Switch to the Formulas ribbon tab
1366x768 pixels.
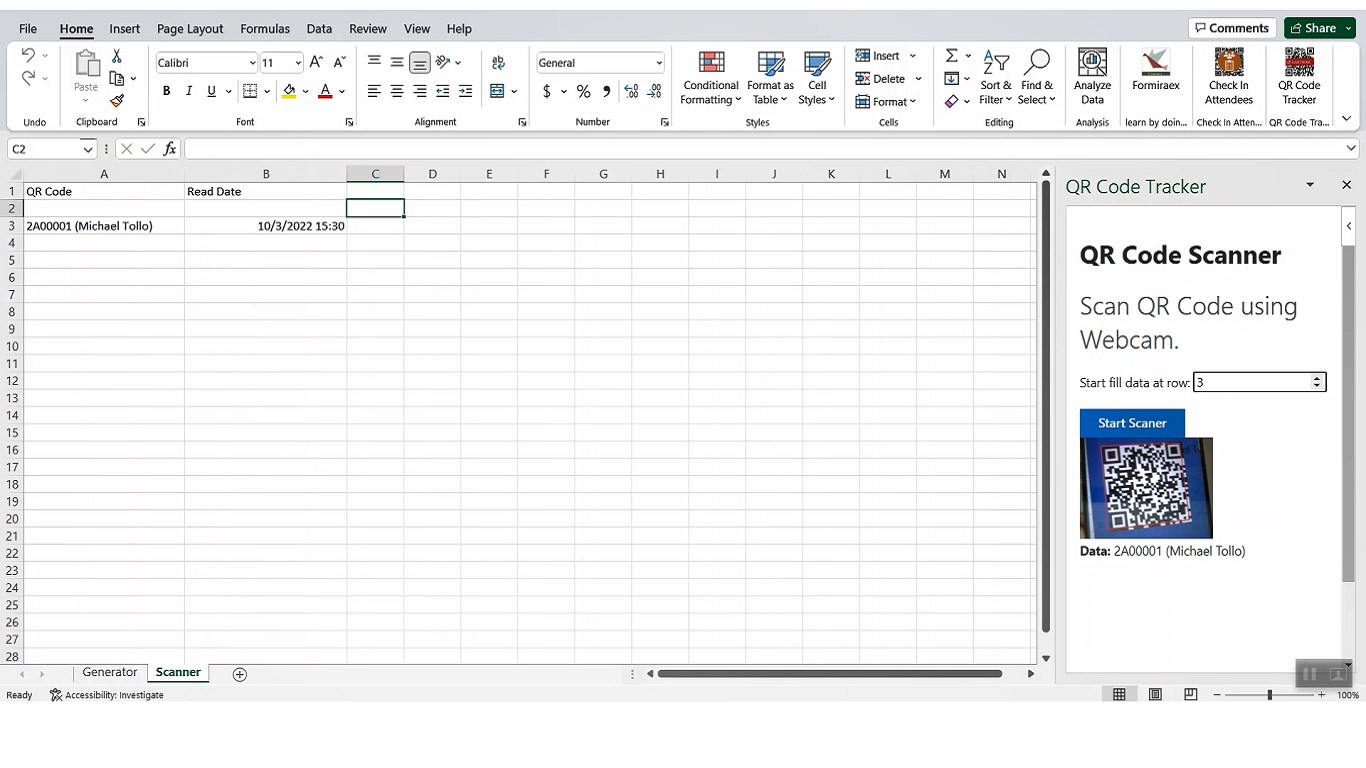[265, 29]
